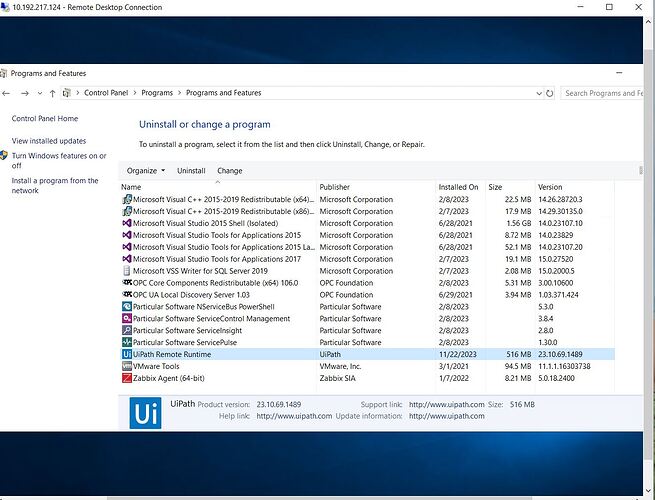Click the Support link http://www.uipath.com

pos(447,404)
